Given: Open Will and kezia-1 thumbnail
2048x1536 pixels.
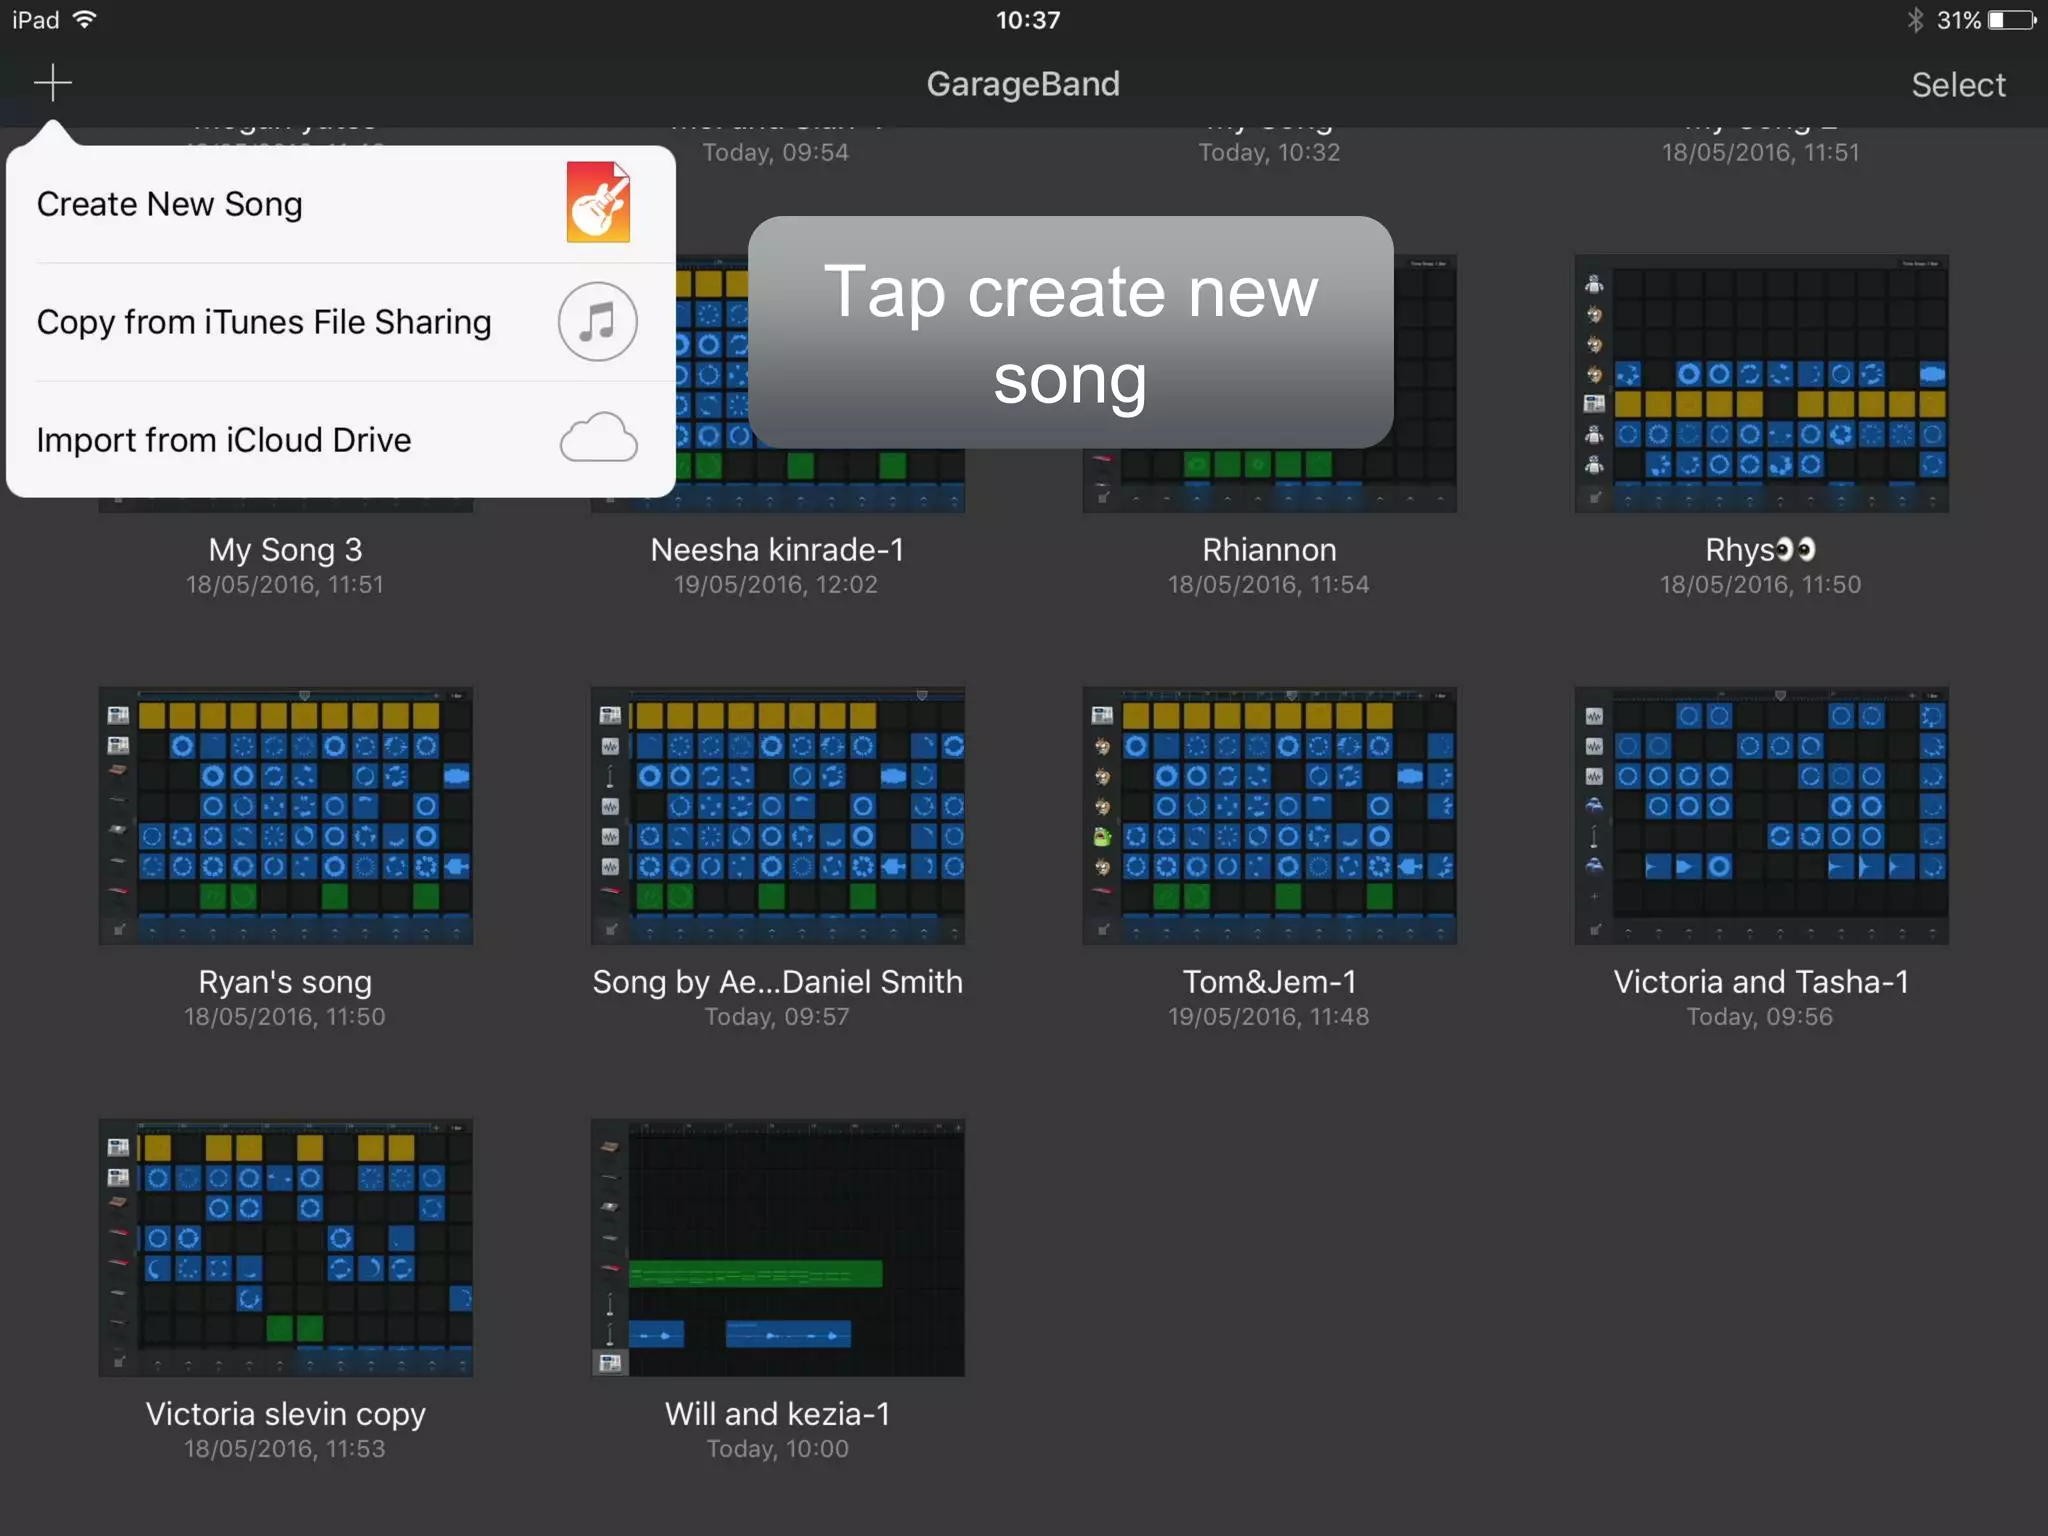Looking at the screenshot, I should point(777,1248).
